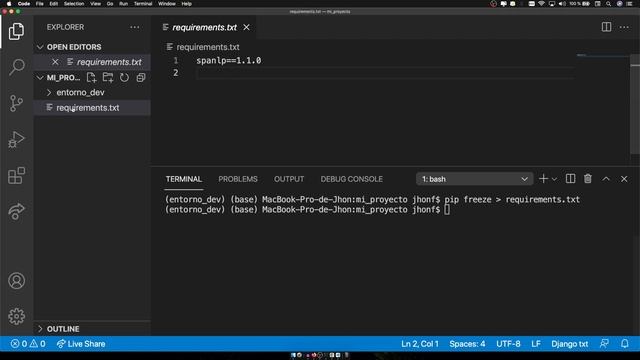Switch to the Debug Console tab
This screenshot has height=360, width=640.
pyautogui.click(x=351, y=179)
